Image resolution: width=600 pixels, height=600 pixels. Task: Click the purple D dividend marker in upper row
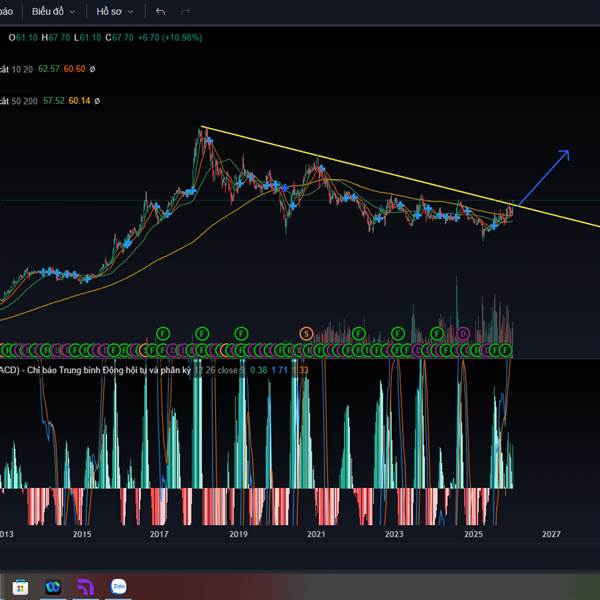463,334
